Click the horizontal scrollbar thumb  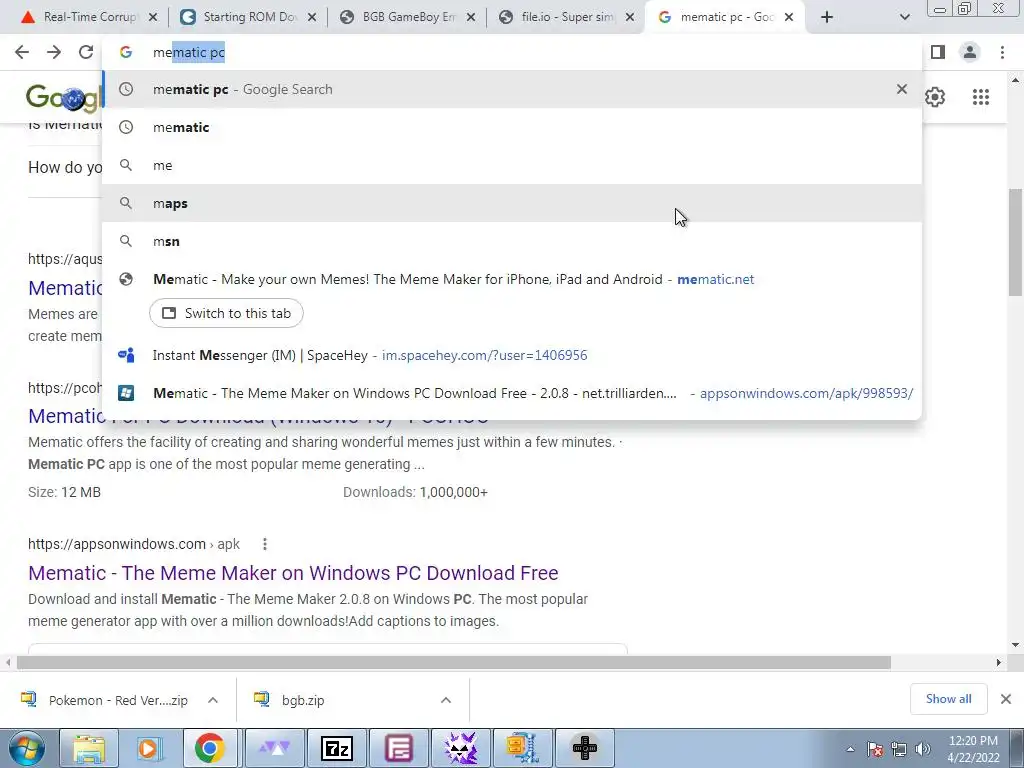(x=454, y=663)
